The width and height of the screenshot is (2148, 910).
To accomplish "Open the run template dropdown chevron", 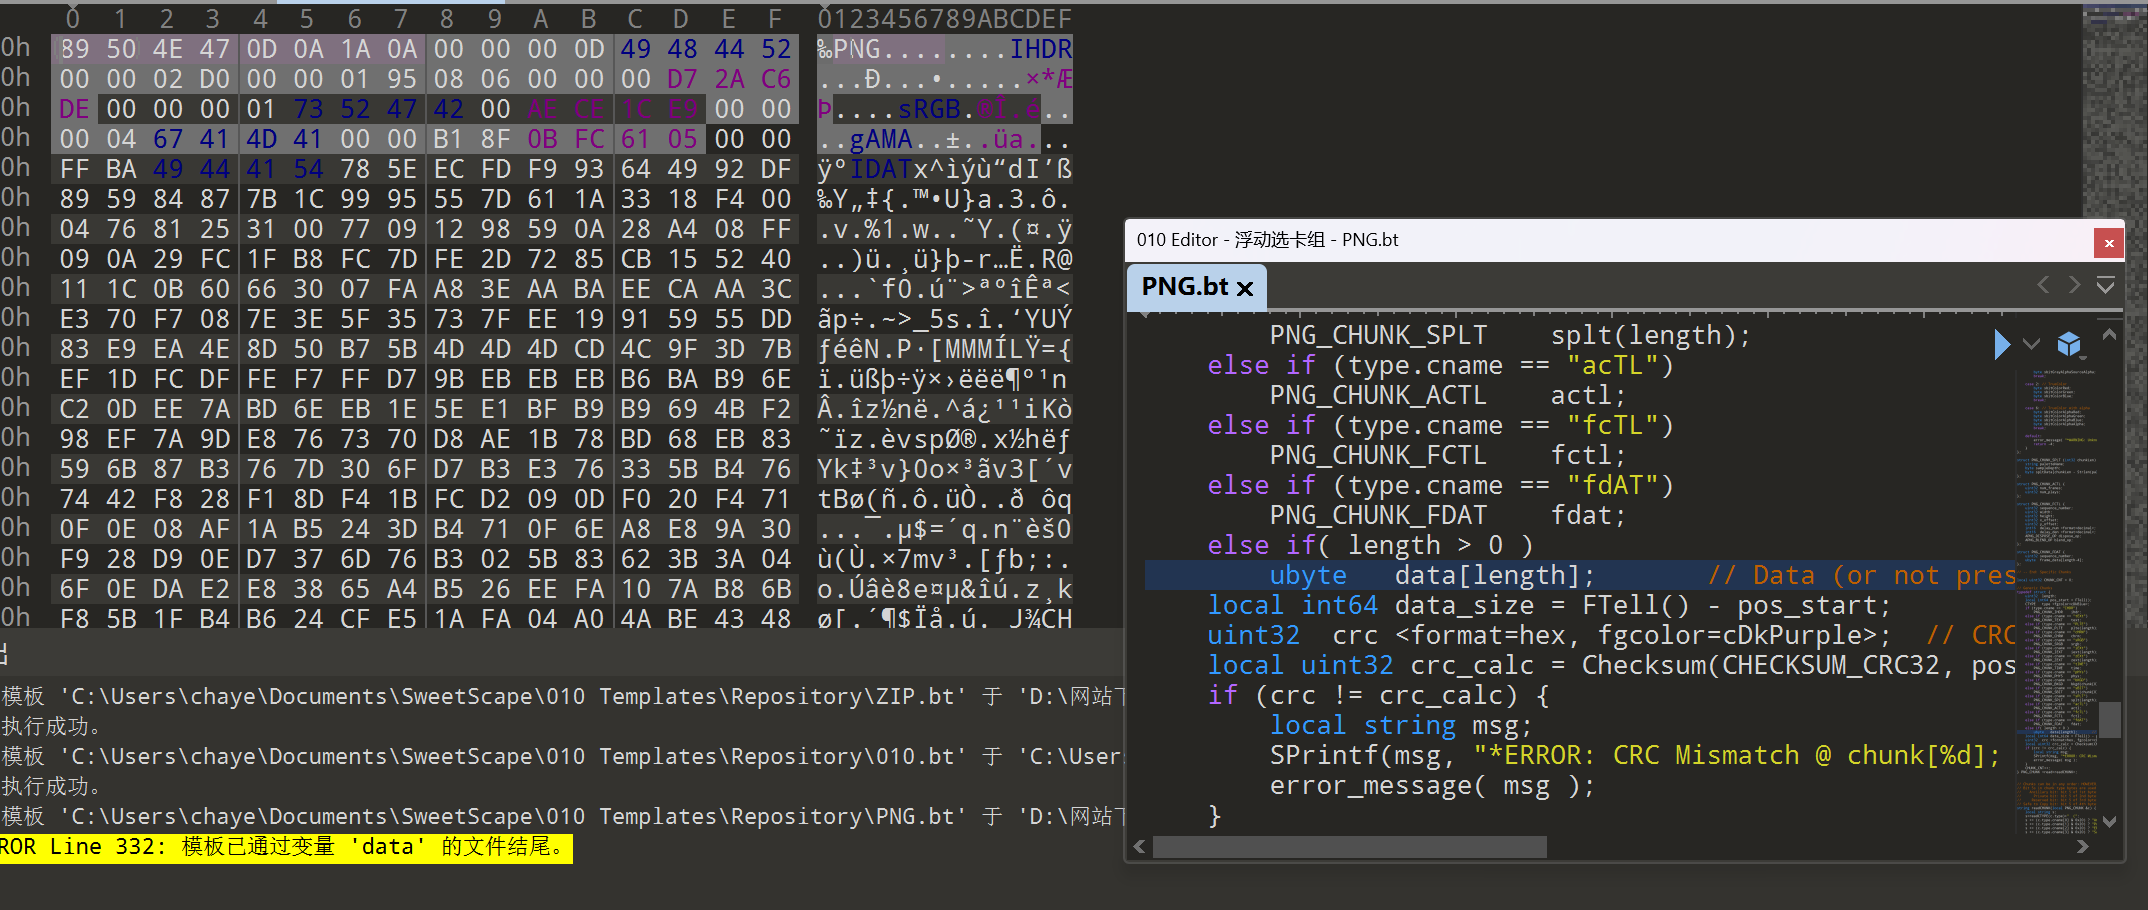I will pyautogui.click(x=2031, y=344).
